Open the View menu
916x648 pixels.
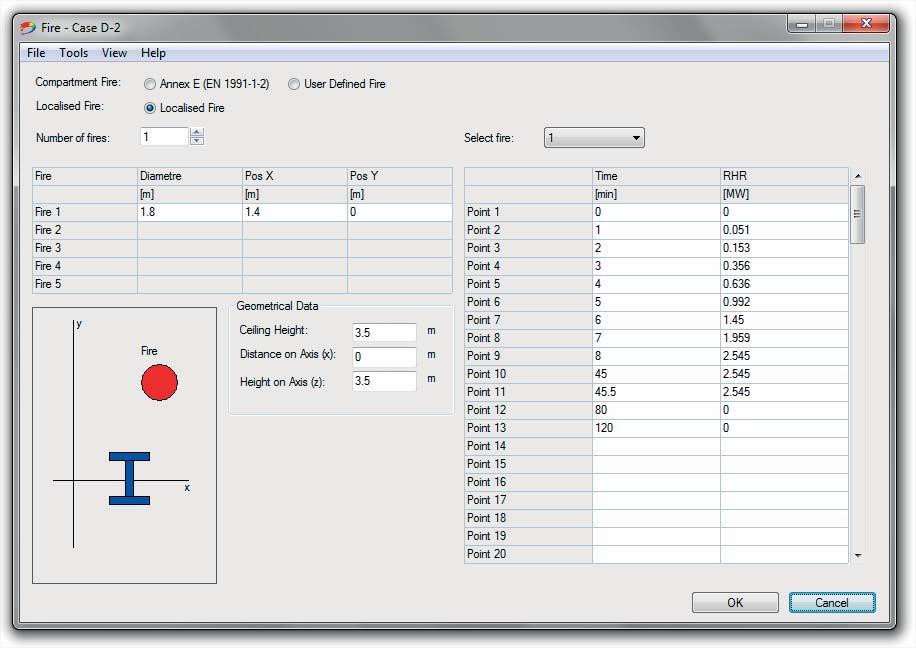click(x=114, y=53)
